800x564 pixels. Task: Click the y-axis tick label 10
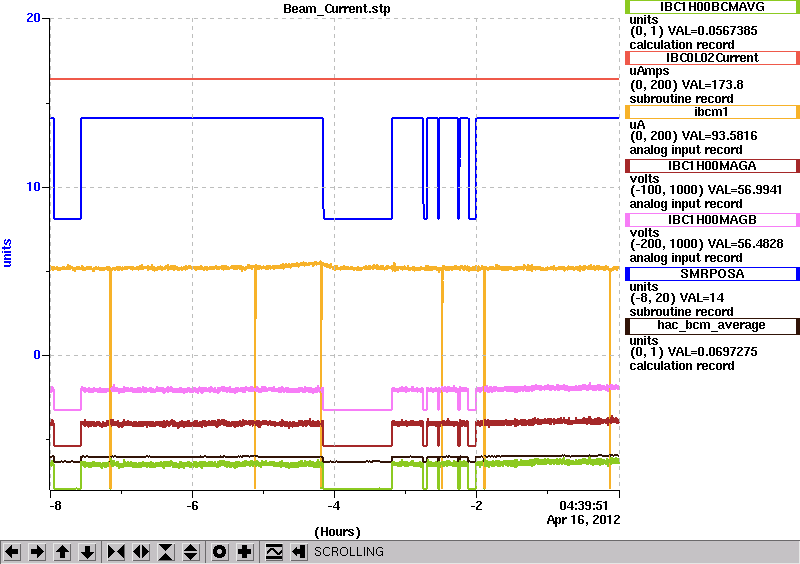33,187
